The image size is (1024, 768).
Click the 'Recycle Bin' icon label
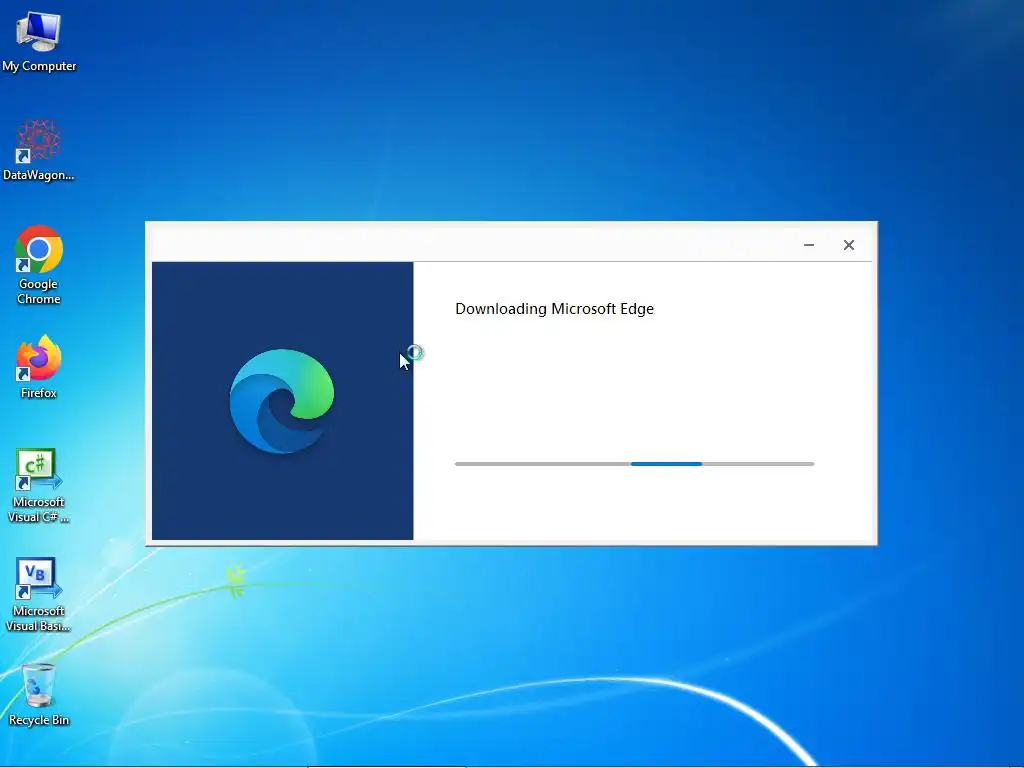pos(39,720)
